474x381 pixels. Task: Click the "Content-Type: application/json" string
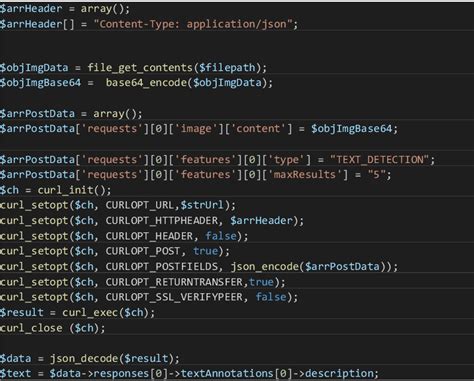click(193, 24)
